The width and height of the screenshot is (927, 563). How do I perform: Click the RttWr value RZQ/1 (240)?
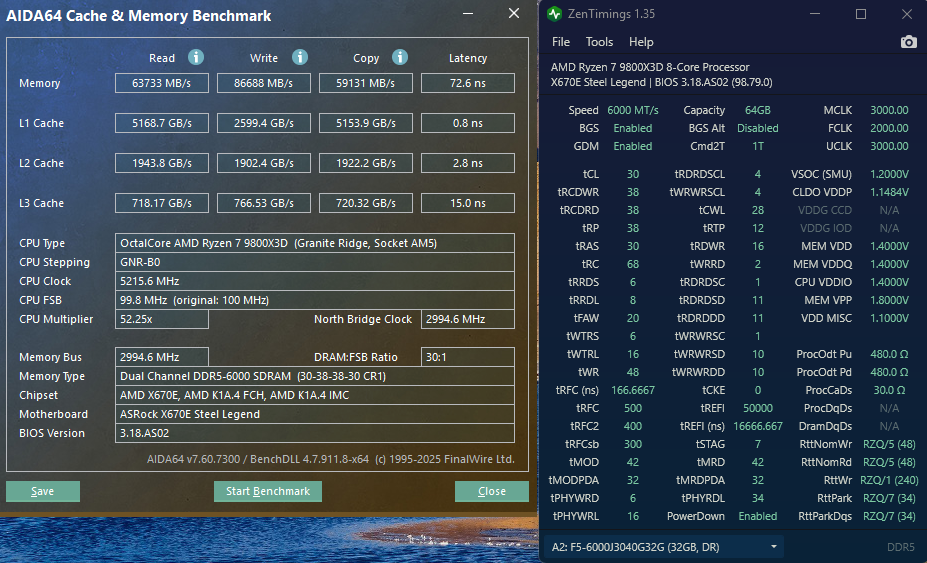pyautogui.click(x=889, y=480)
